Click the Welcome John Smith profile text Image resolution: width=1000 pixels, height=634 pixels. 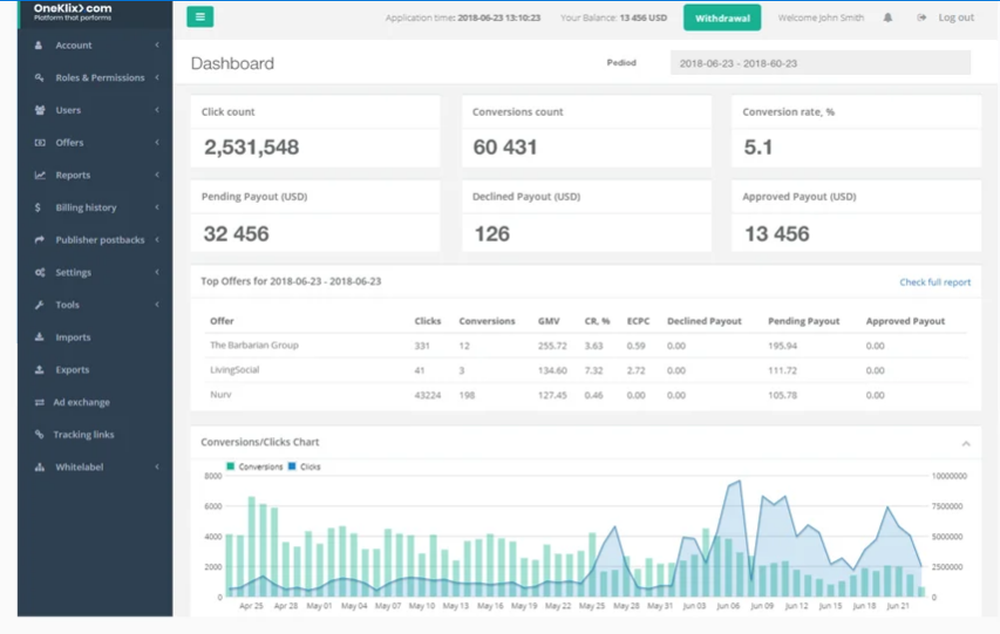[x=821, y=18]
